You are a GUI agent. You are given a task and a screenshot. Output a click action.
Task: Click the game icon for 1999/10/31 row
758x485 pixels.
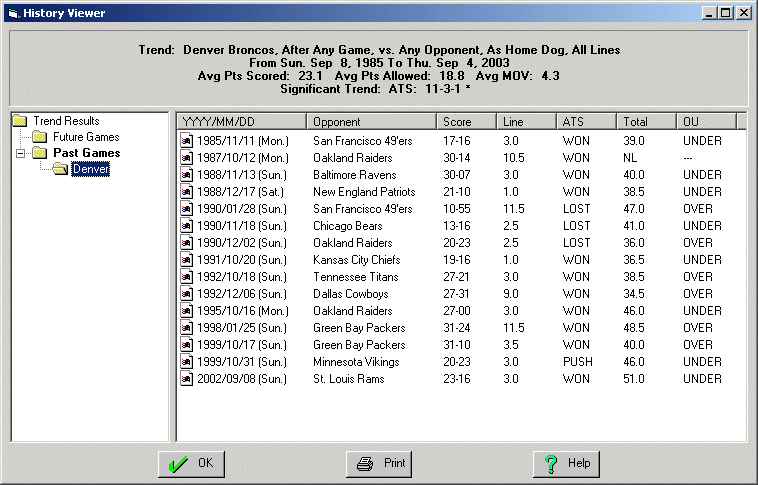click(x=187, y=362)
